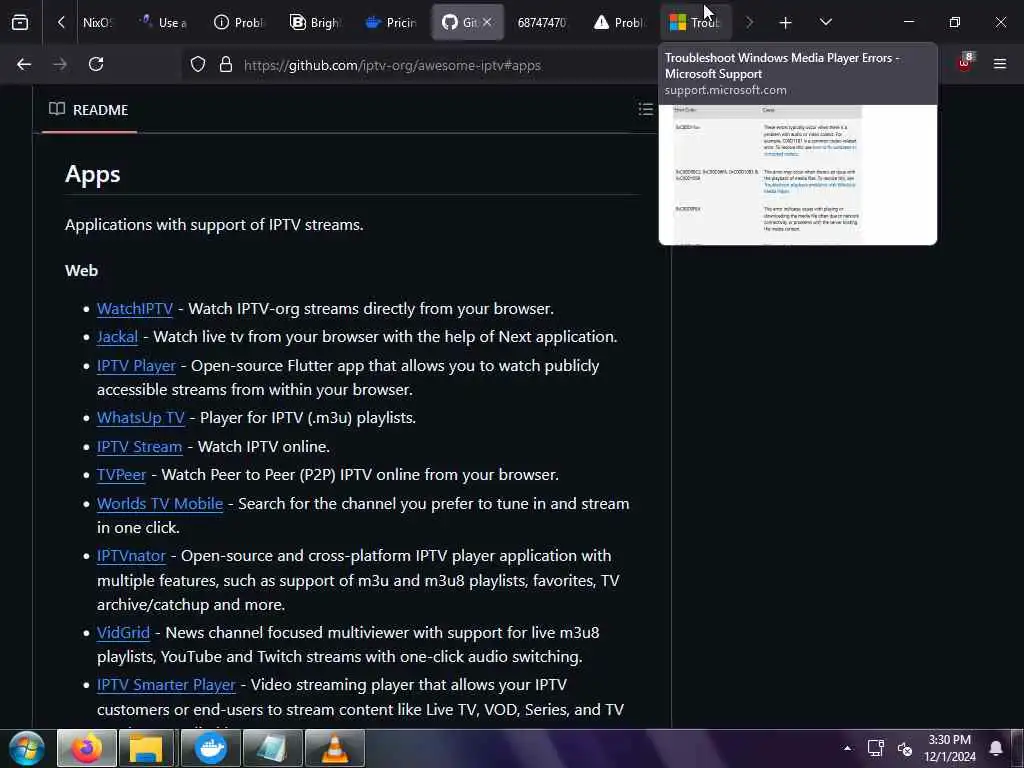
Task: Open tracking protection shield icon
Action: point(198,64)
